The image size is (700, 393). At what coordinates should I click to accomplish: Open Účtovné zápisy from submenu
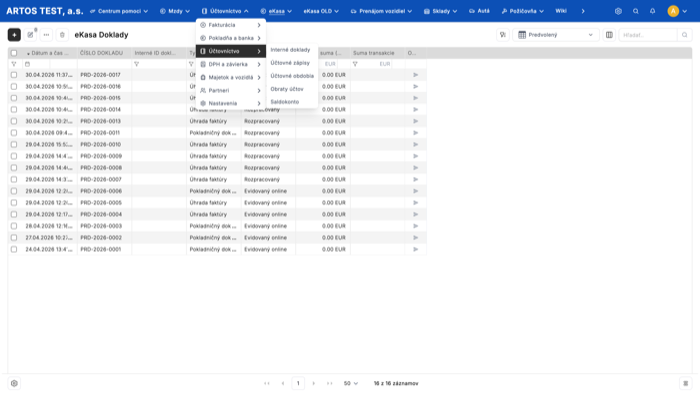(x=290, y=63)
